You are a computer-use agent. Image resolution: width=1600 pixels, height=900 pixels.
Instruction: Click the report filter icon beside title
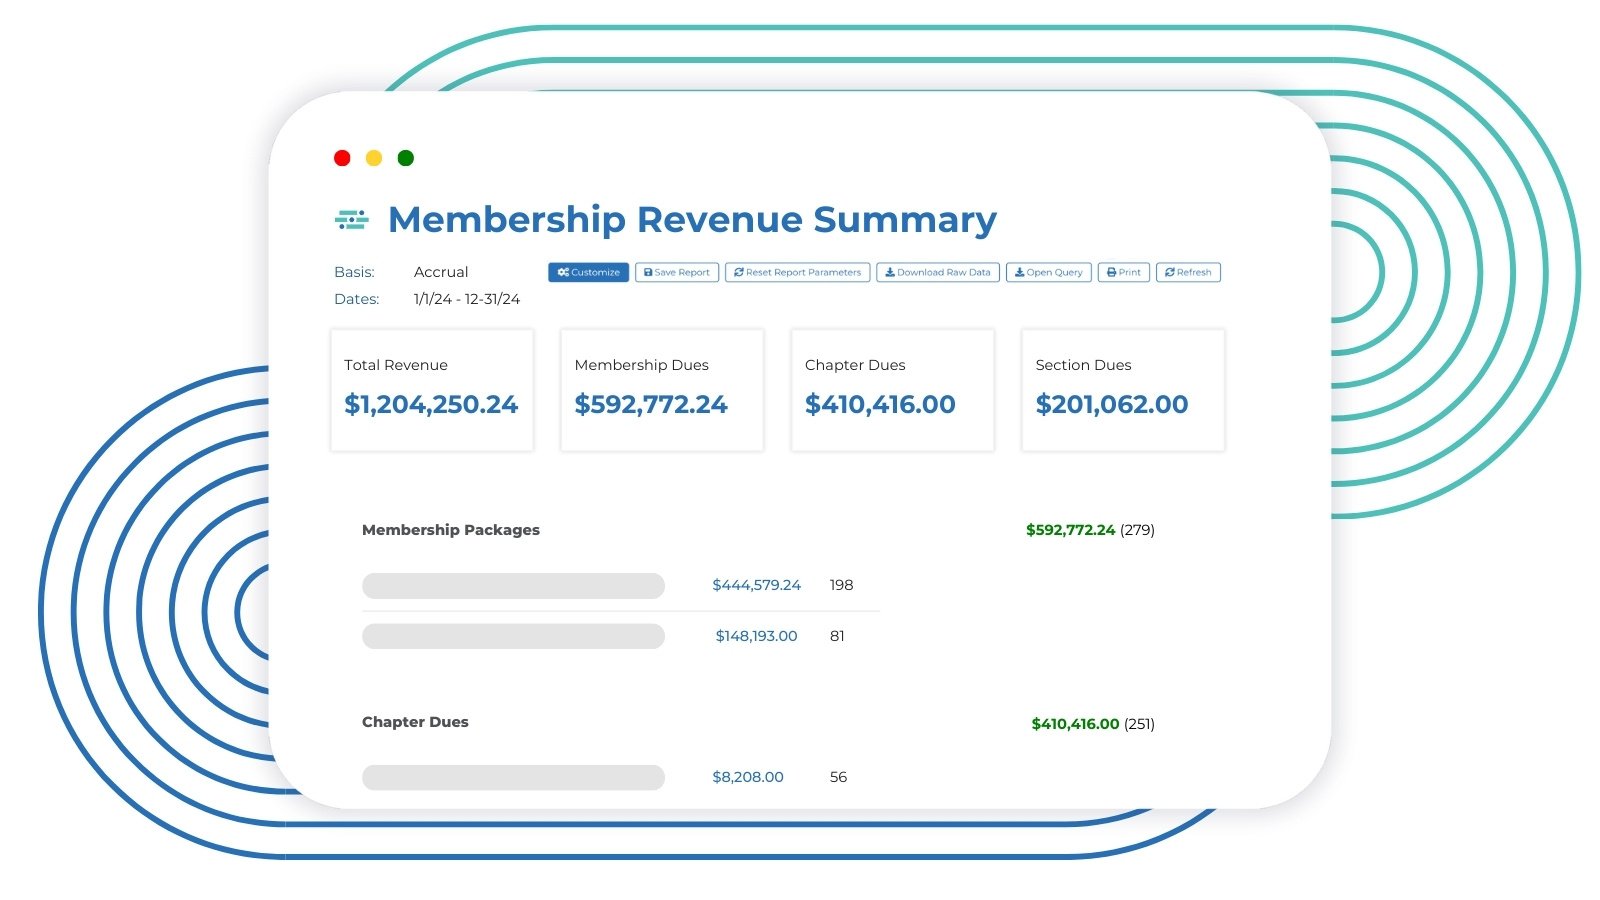coord(352,220)
